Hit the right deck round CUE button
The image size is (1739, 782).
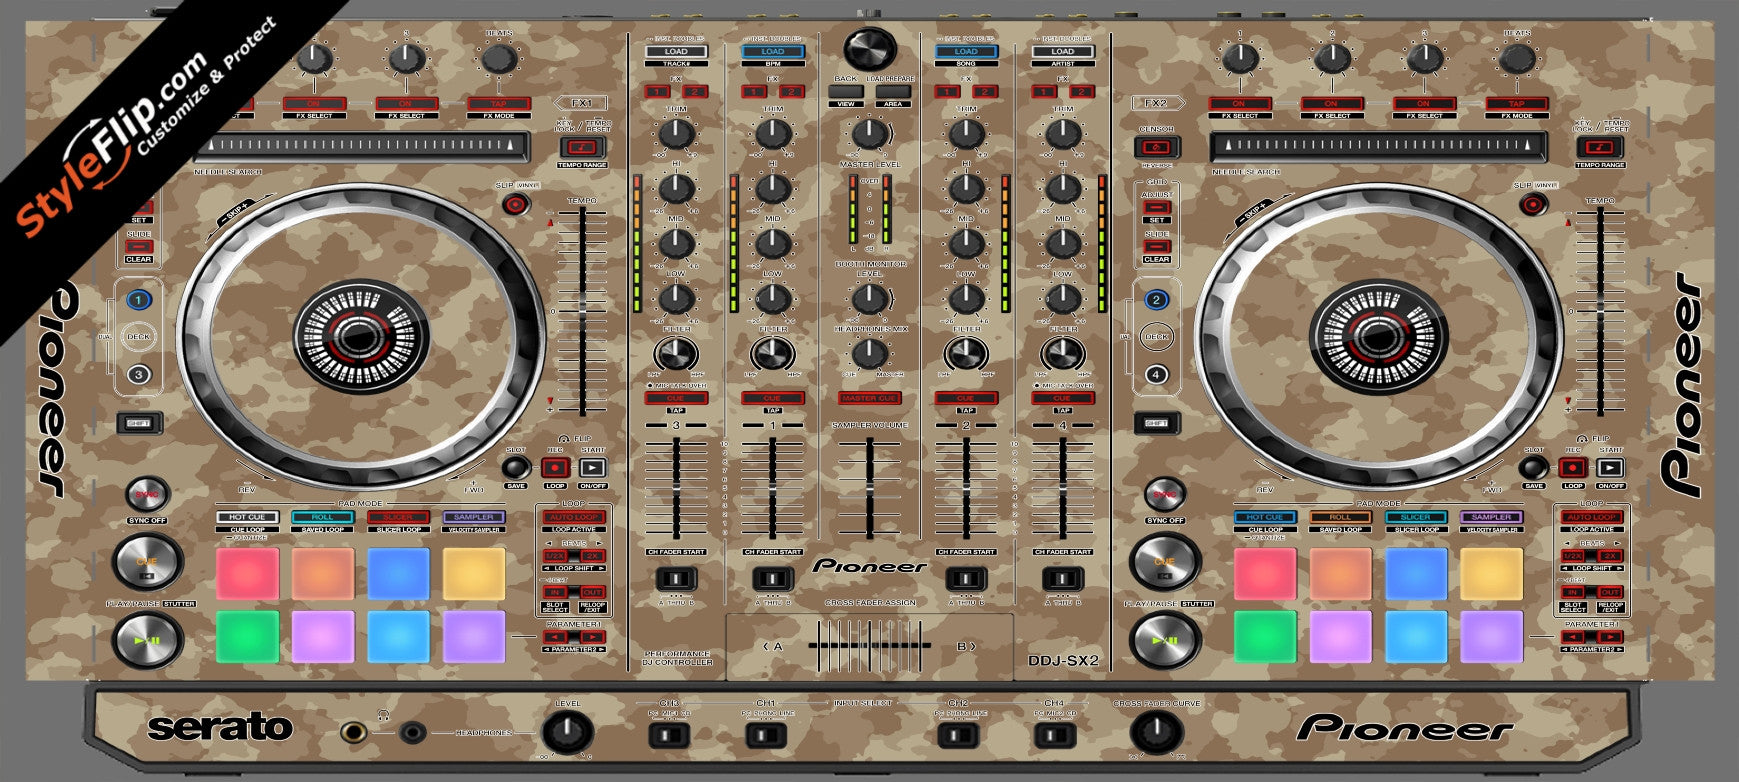tap(1165, 561)
